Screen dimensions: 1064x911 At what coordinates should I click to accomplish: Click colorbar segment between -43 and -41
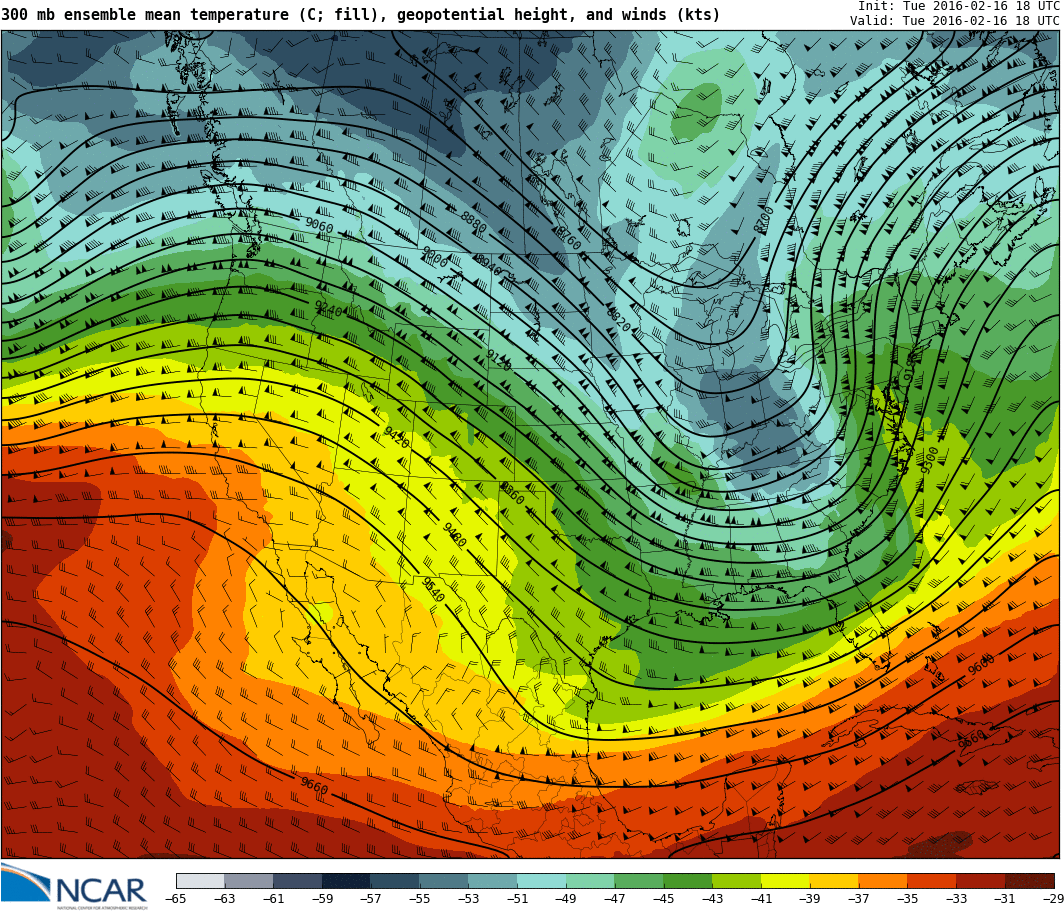tap(737, 880)
